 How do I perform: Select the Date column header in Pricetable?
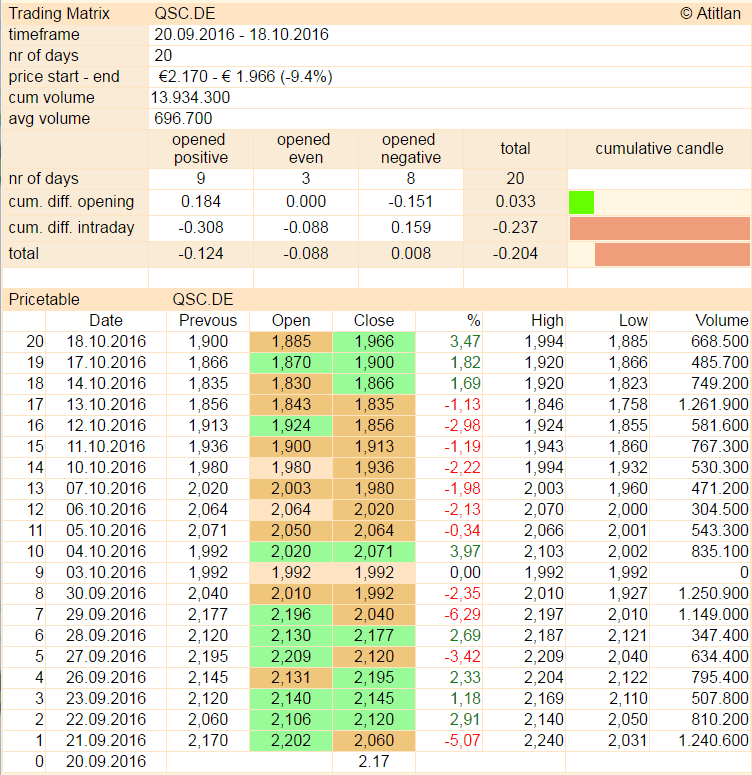click(106, 320)
